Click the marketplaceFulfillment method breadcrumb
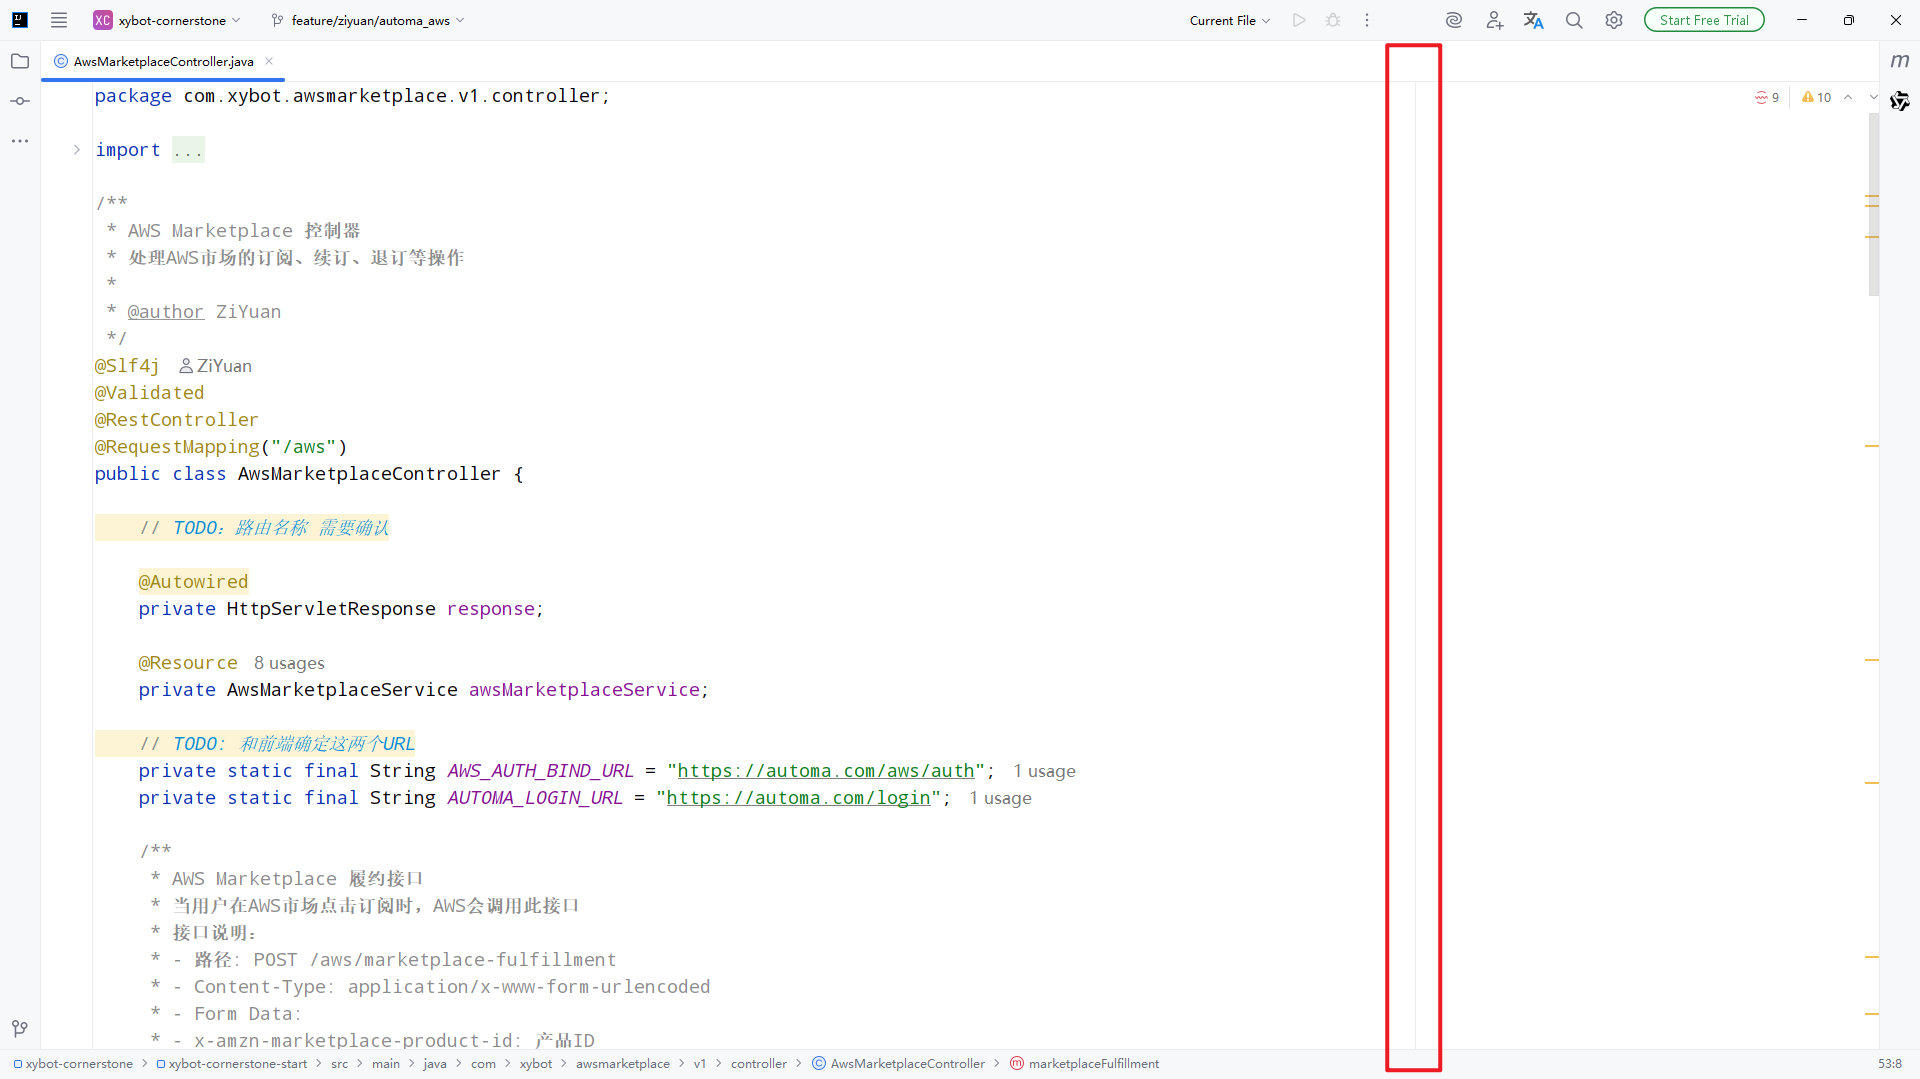The width and height of the screenshot is (1920, 1079). [x=1085, y=1064]
